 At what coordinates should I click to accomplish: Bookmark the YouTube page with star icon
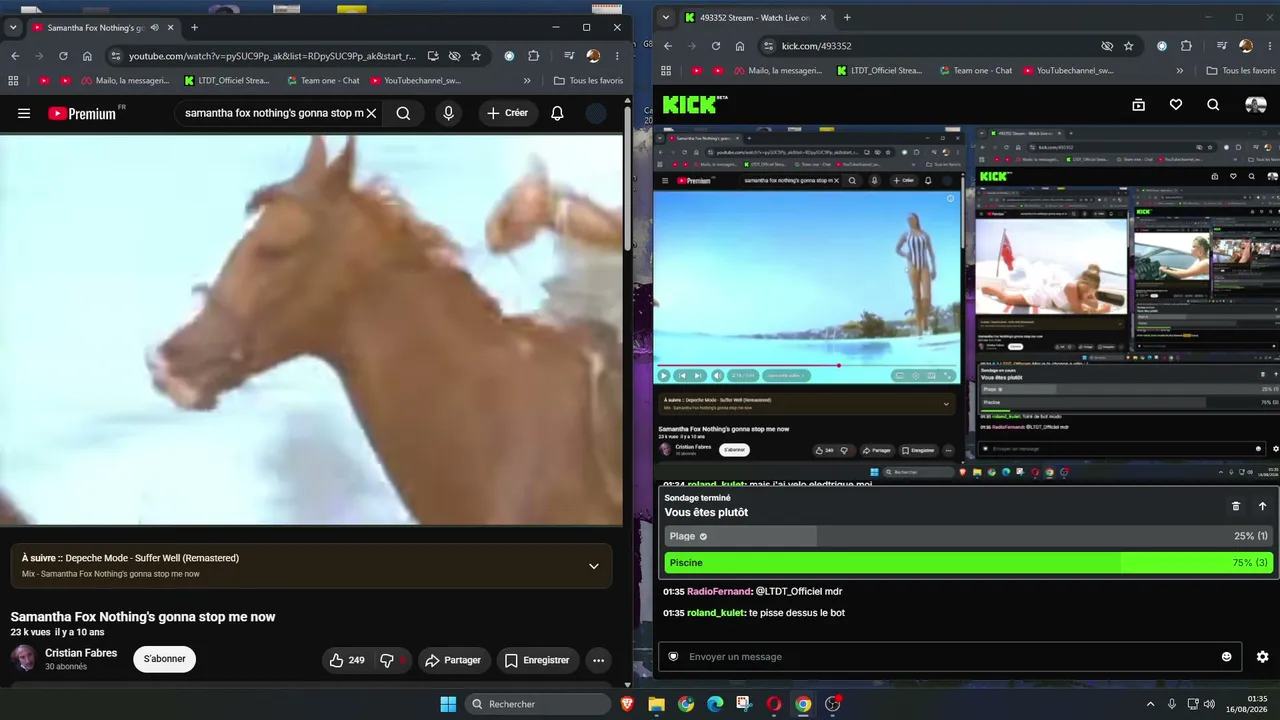(476, 56)
